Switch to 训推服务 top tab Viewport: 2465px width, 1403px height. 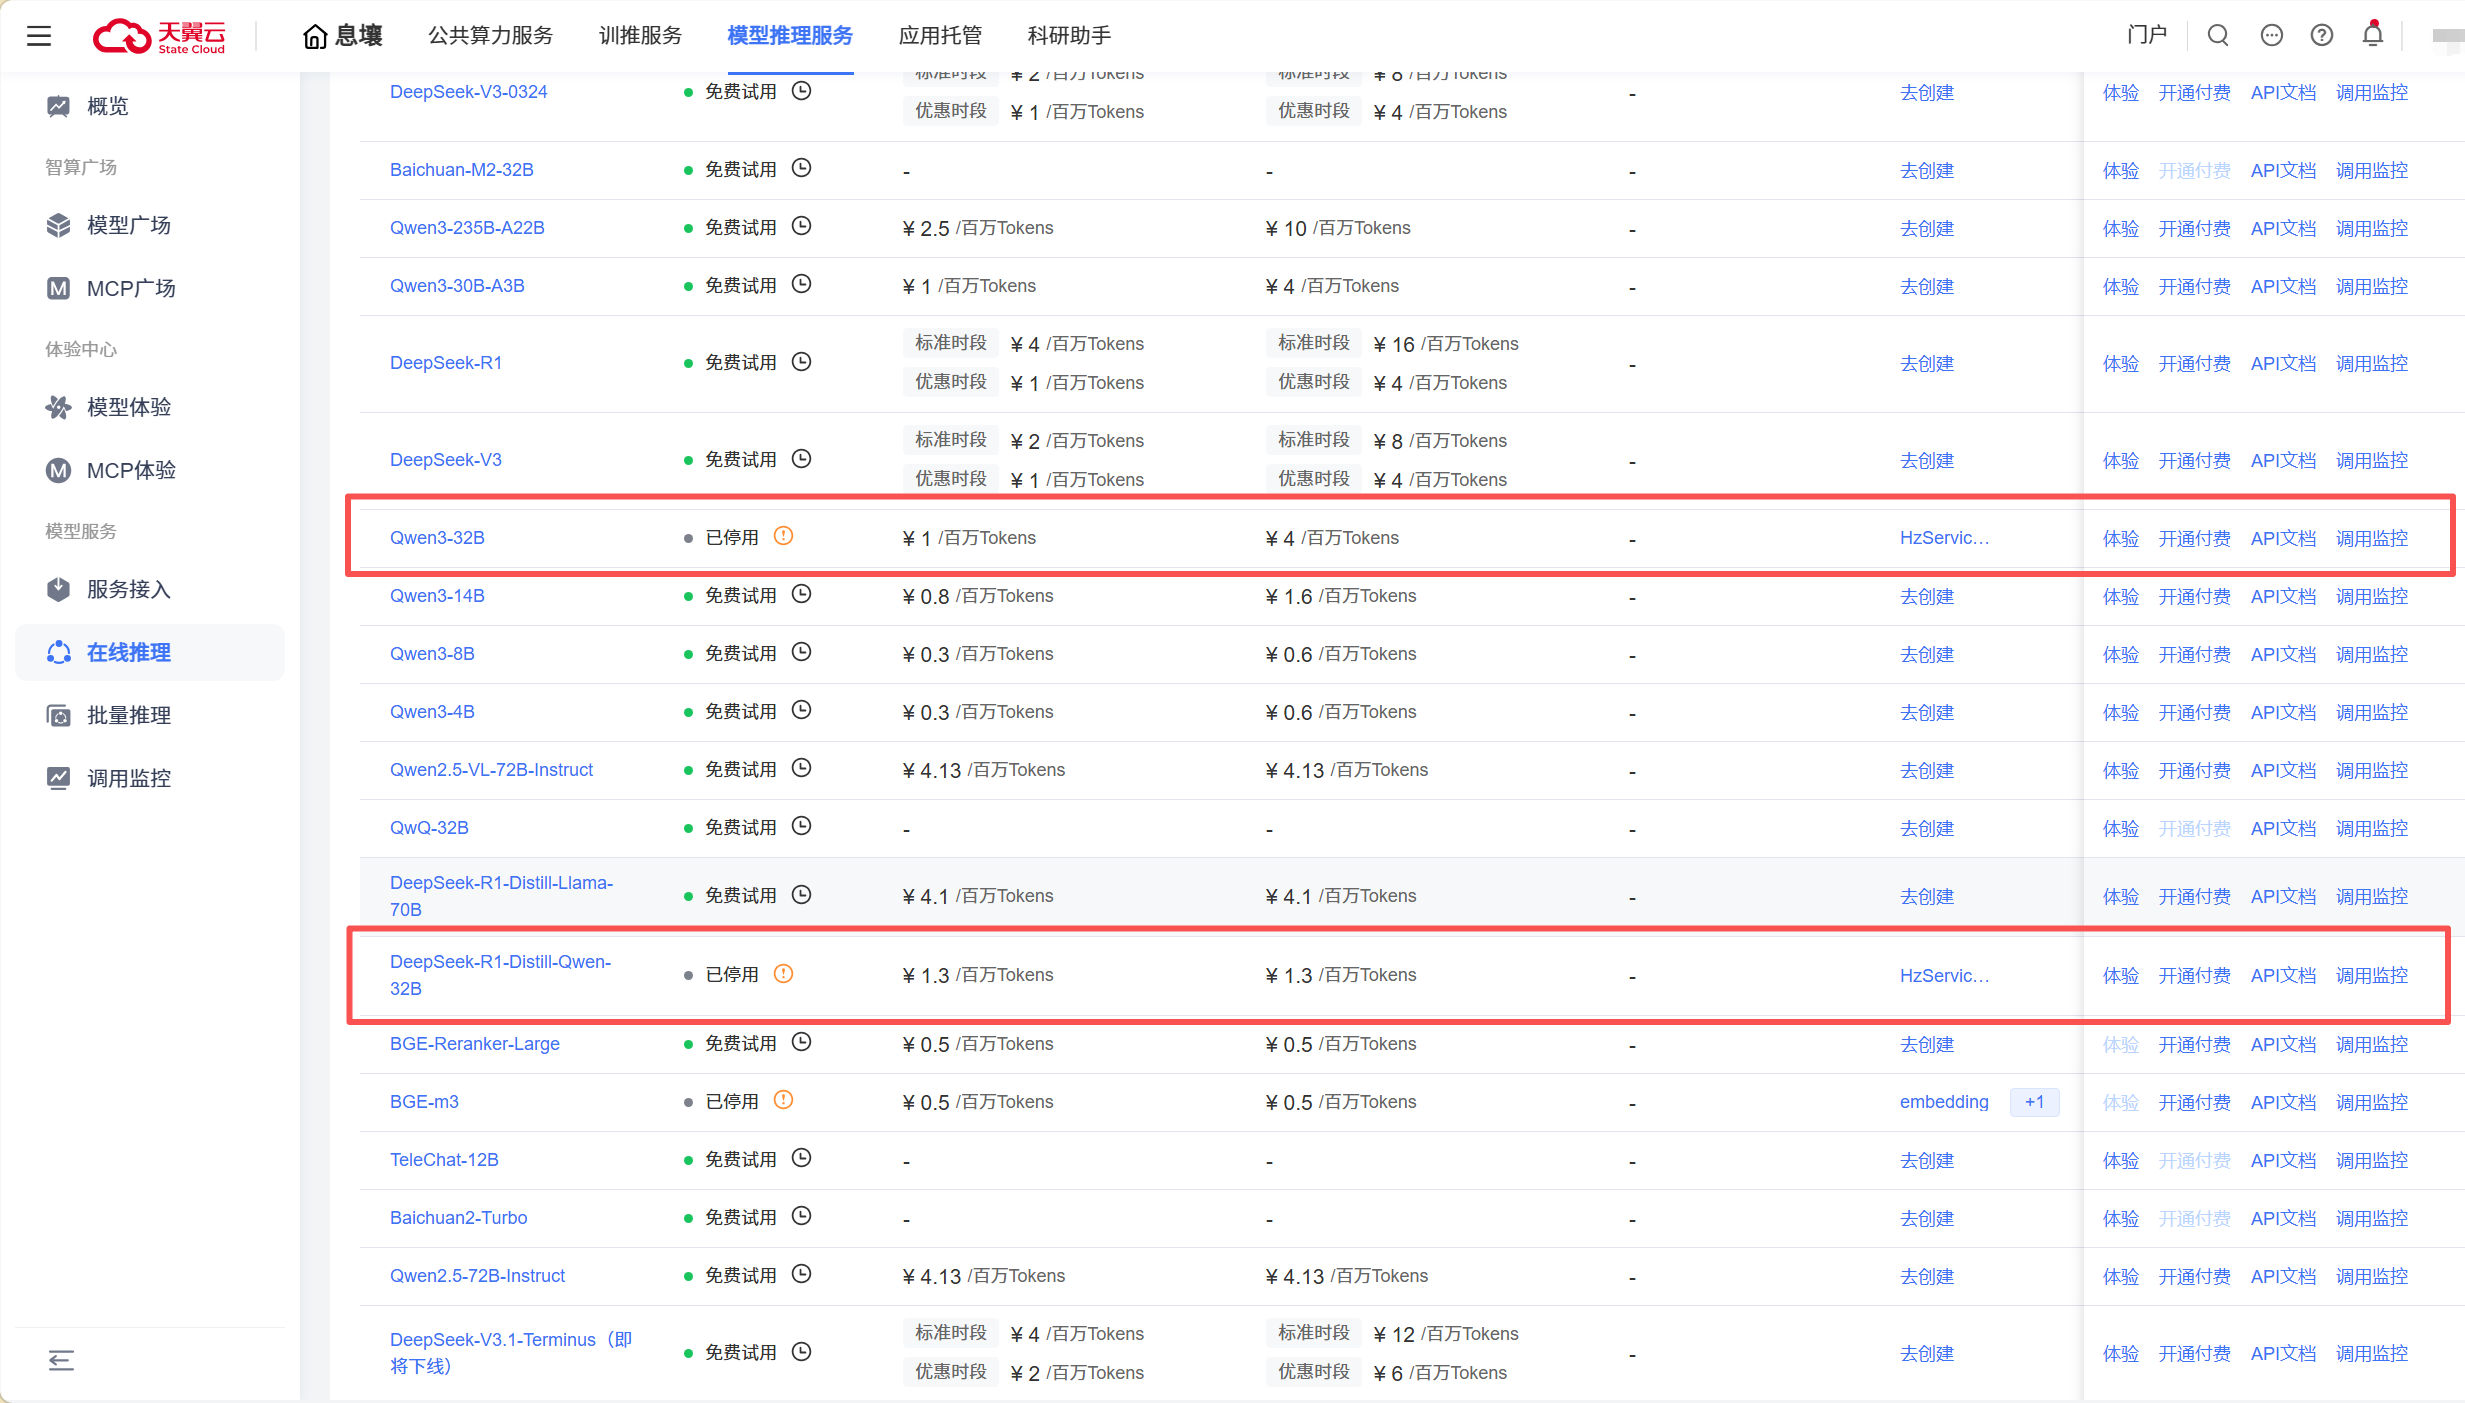[x=640, y=36]
